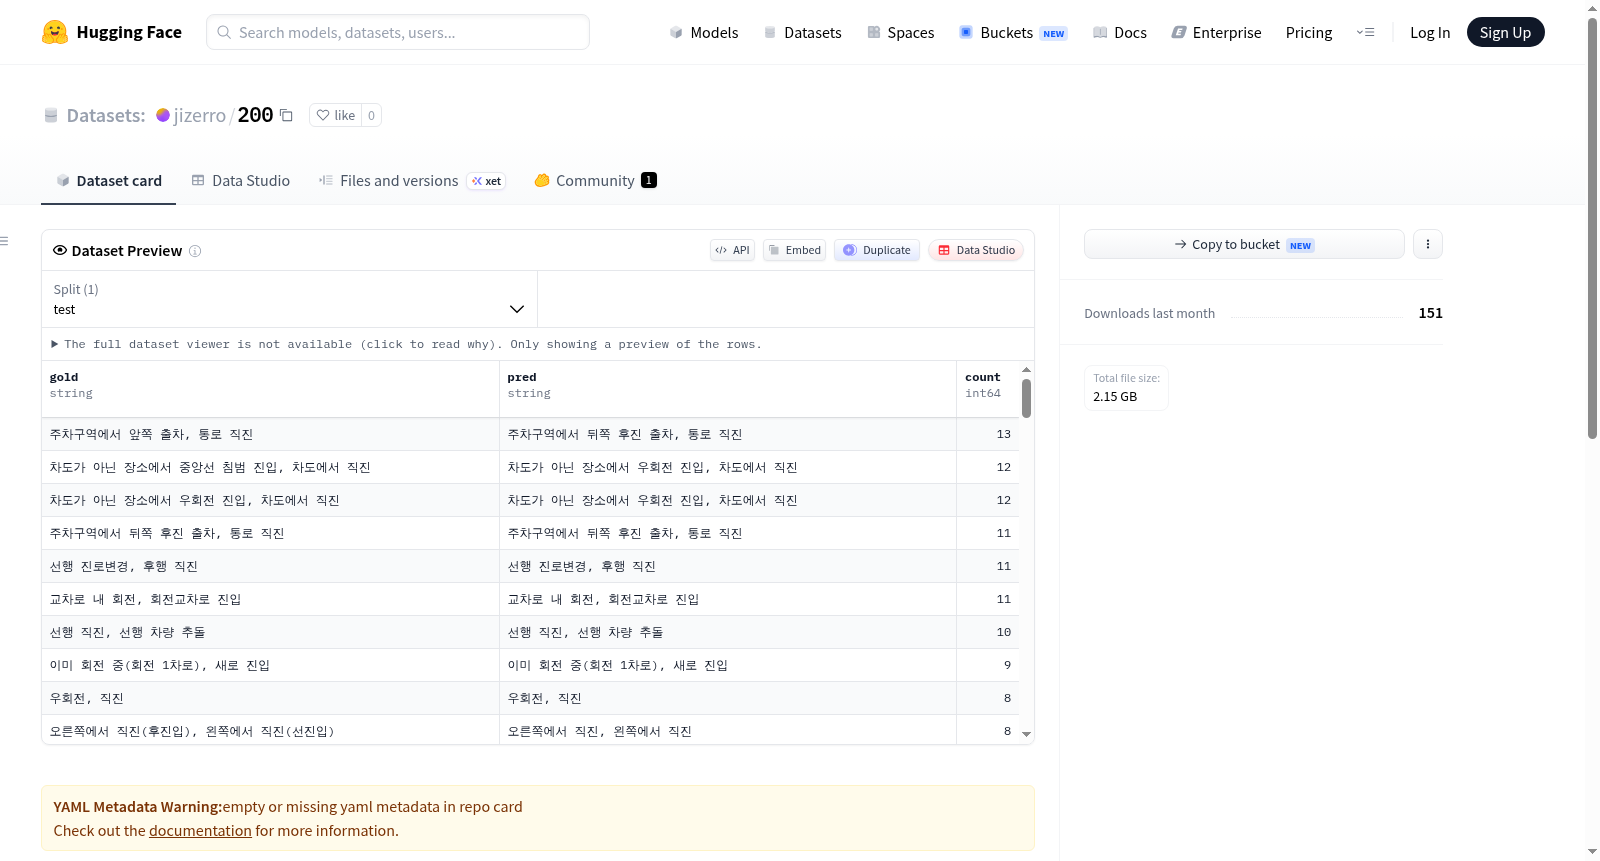Open the Models page
Image resolution: width=1600 pixels, height=861 pixels.
coord(704,32)
